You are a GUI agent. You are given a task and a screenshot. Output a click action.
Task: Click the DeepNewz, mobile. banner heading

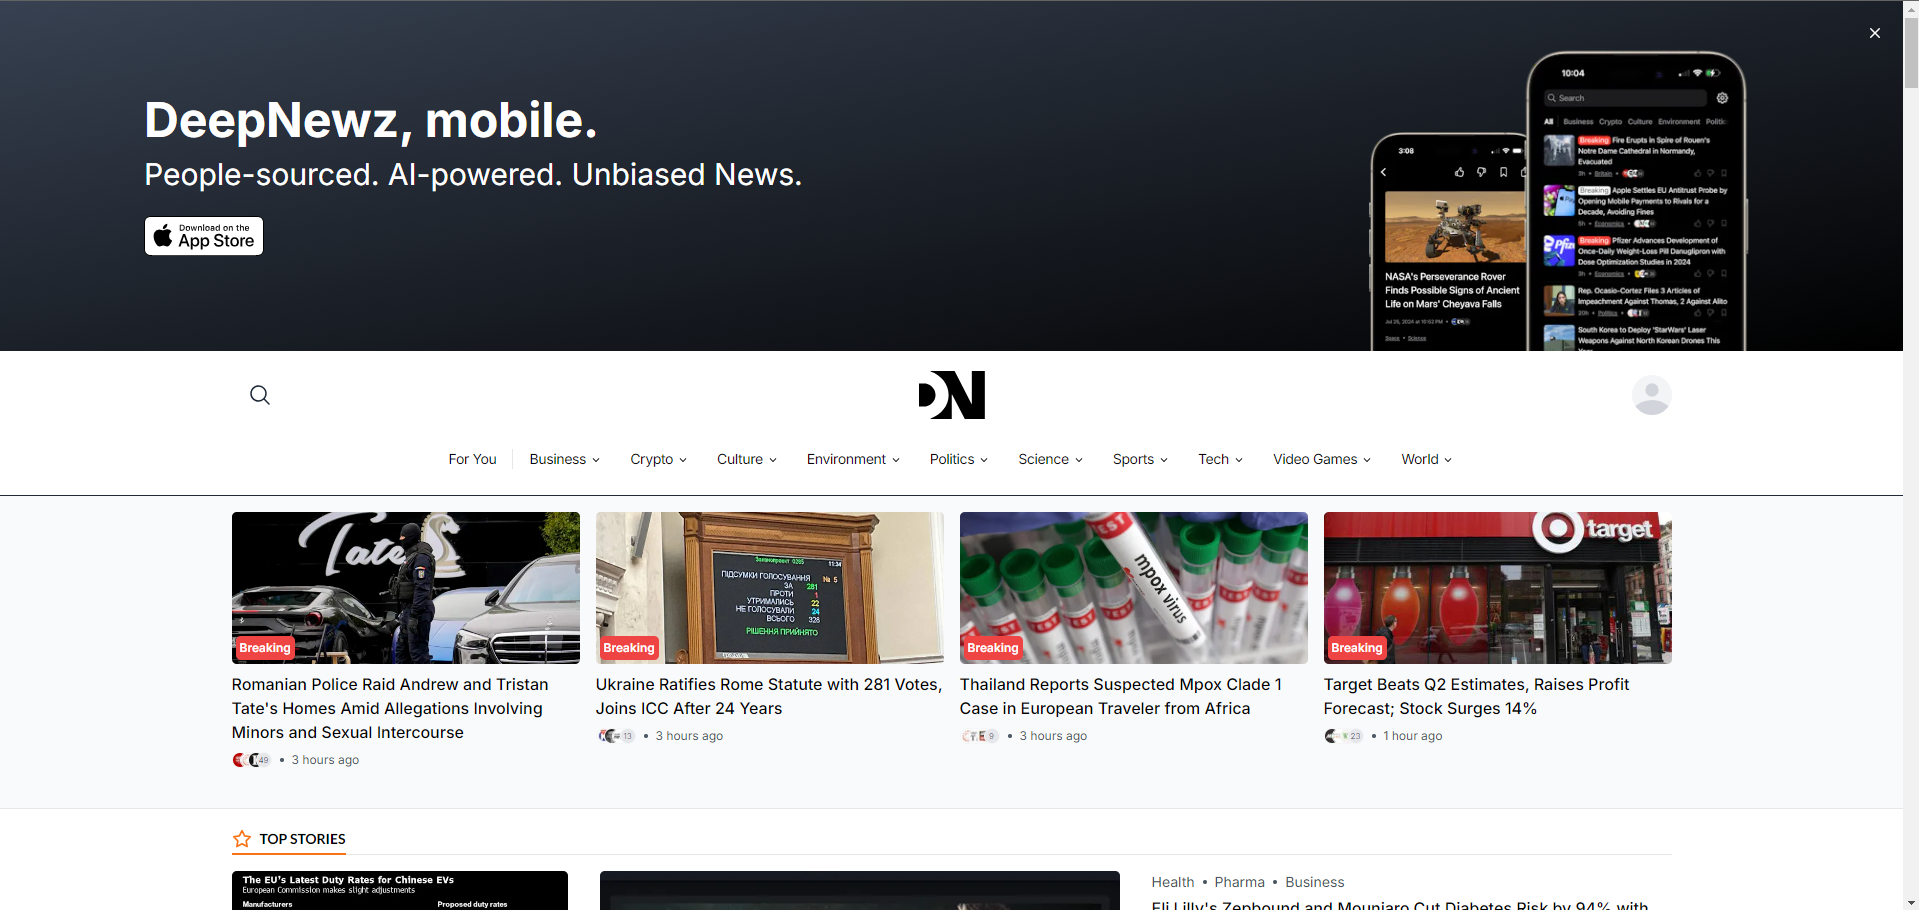371,120
